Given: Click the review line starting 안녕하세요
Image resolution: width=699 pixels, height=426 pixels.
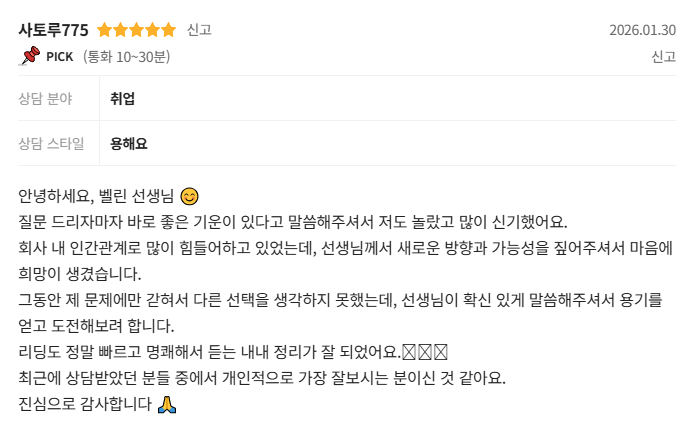Looking at the screenshot, I should 108,196.
